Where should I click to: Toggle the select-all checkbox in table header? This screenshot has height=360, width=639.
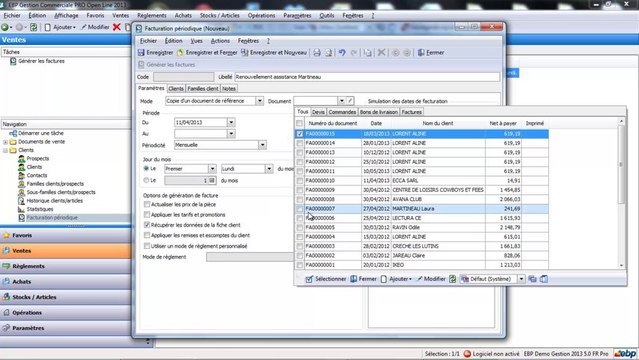point(300,123)
